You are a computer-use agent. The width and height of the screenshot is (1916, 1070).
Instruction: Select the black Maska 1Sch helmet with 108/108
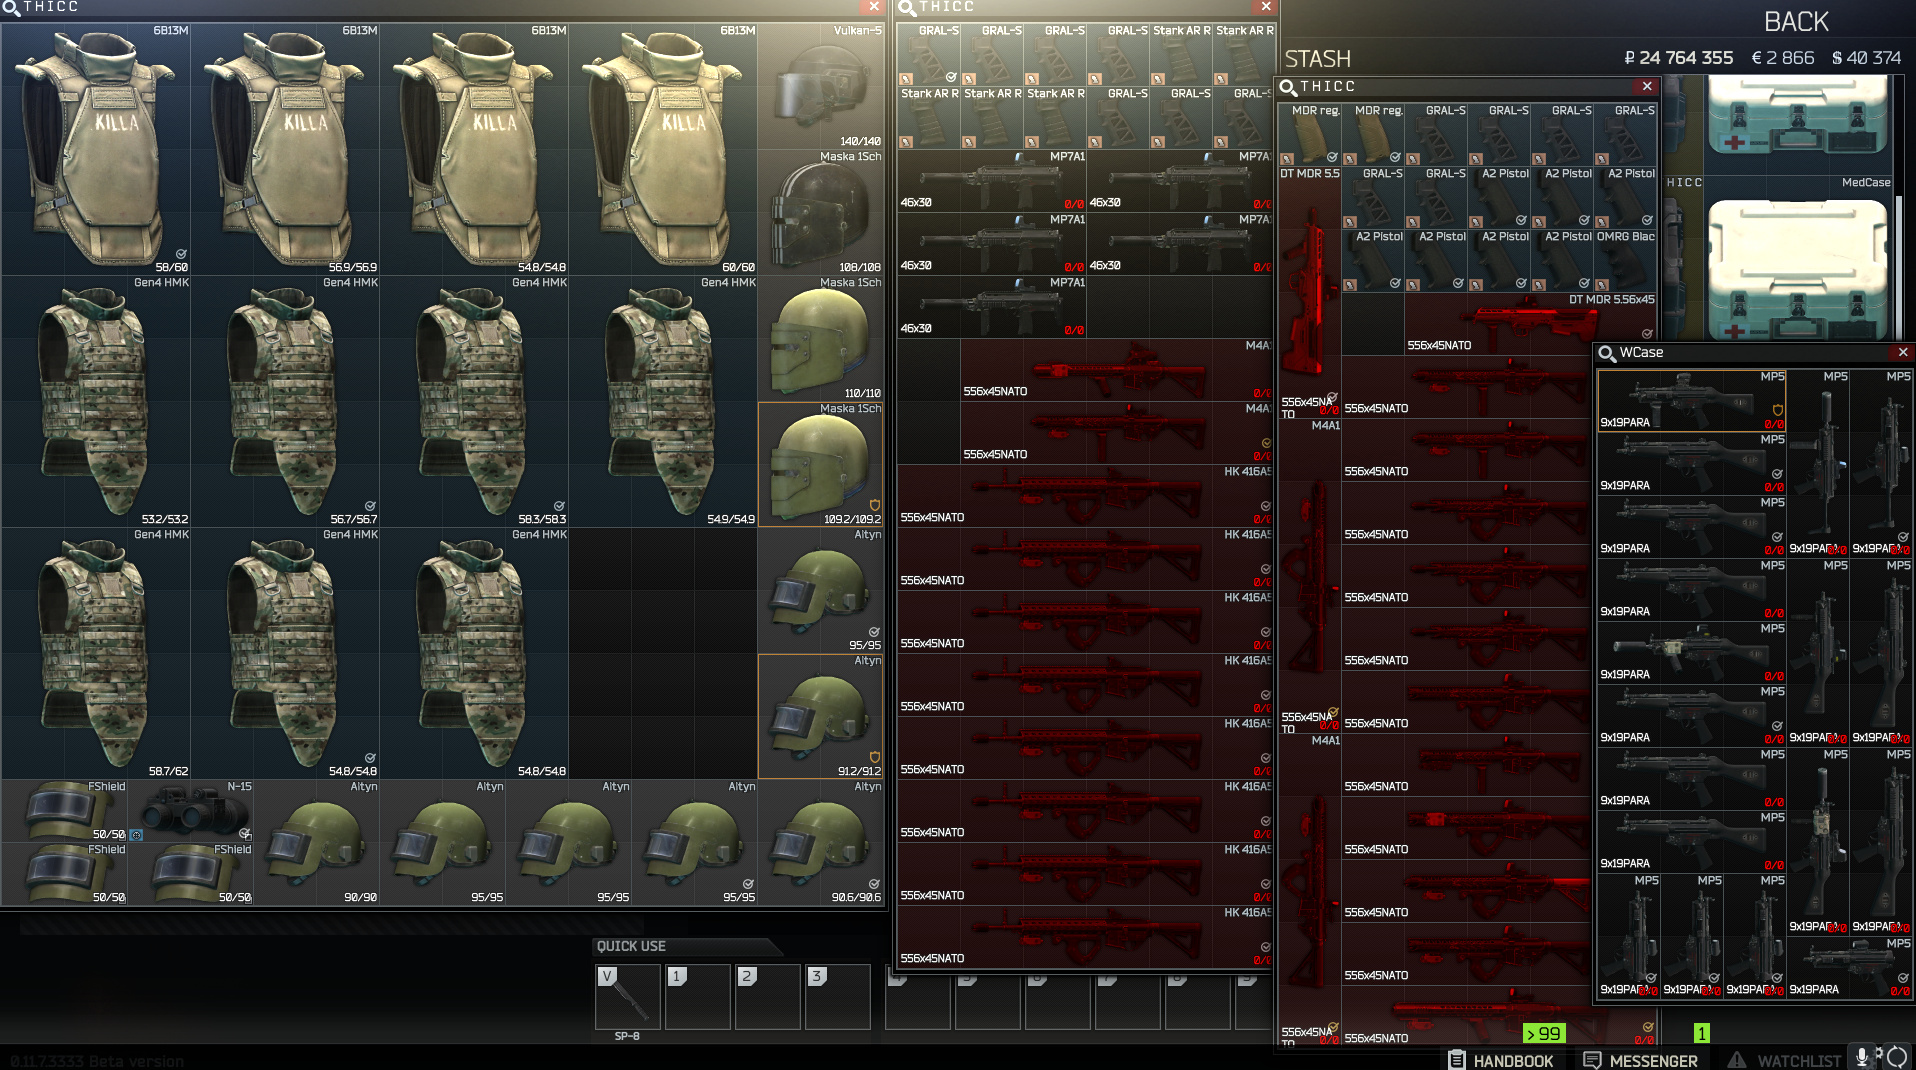point(821,212)
